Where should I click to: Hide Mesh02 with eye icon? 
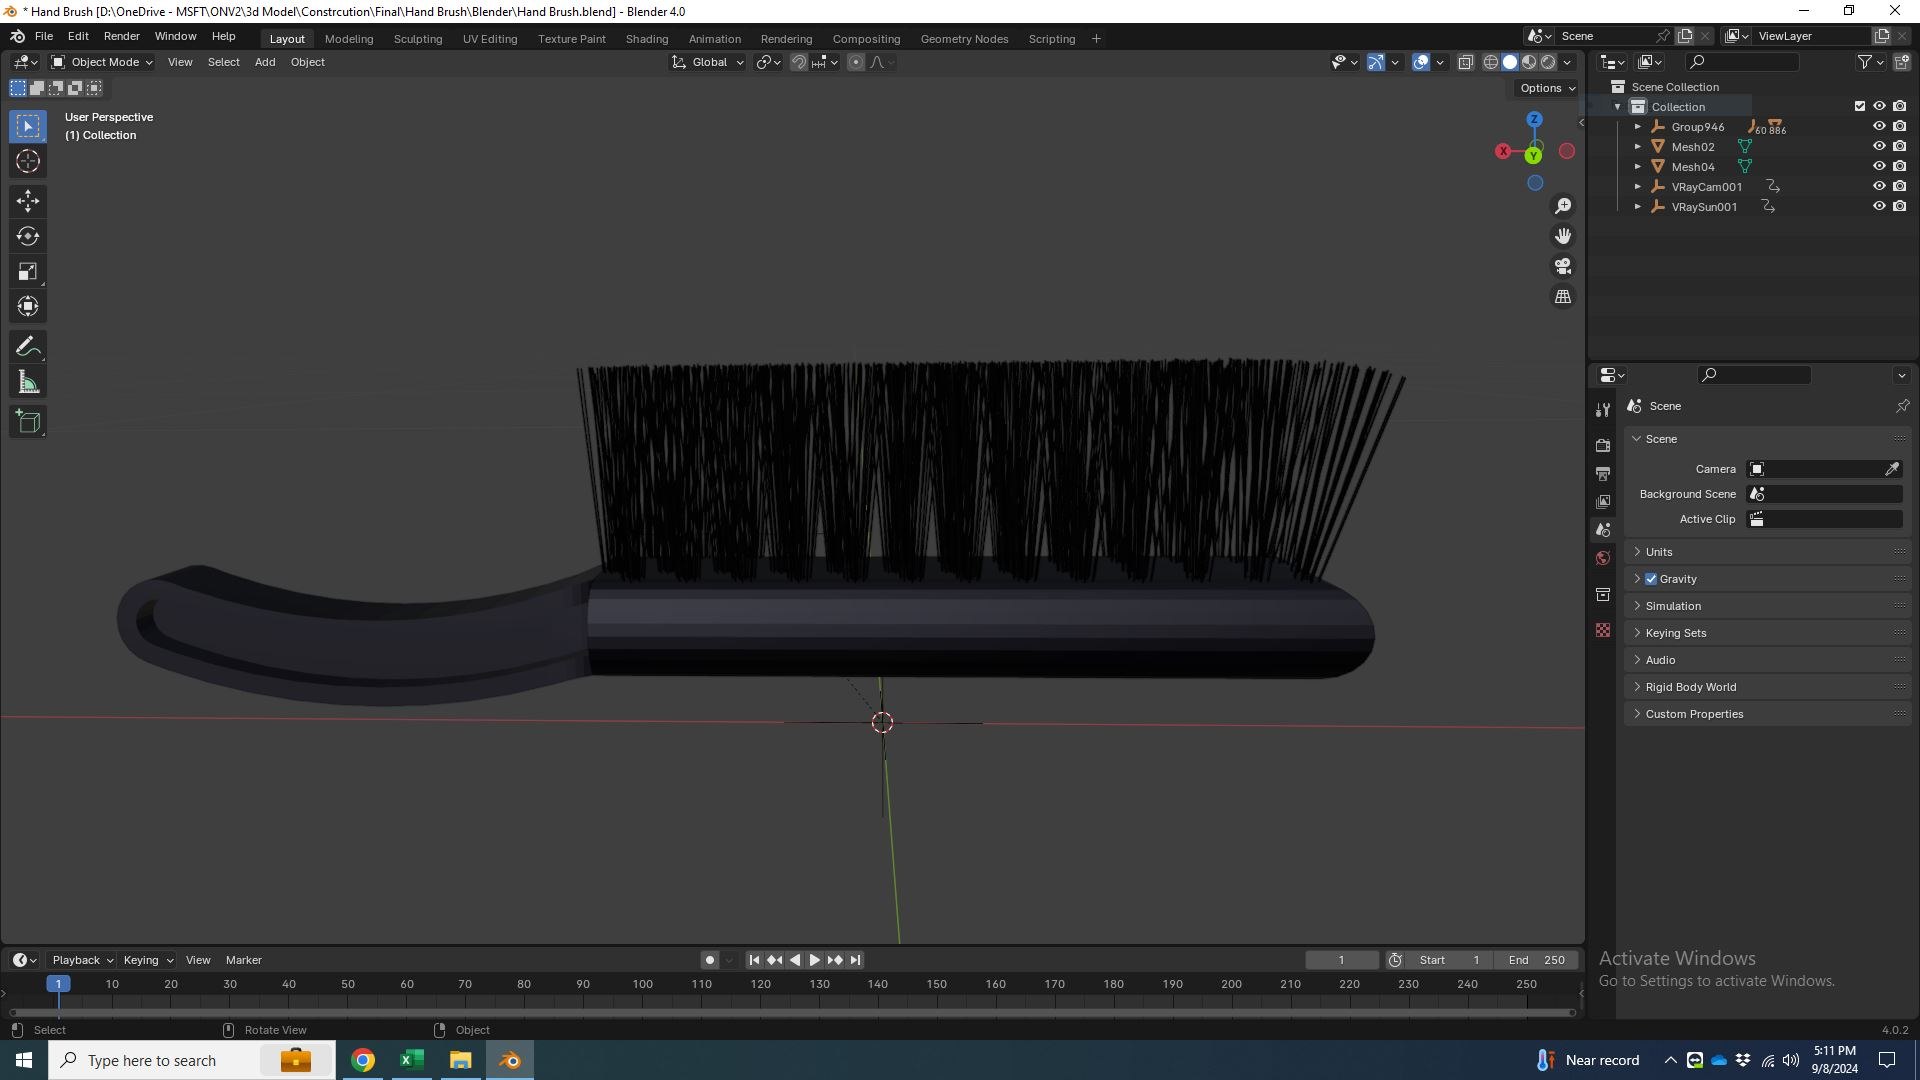tap(1879, 146)
